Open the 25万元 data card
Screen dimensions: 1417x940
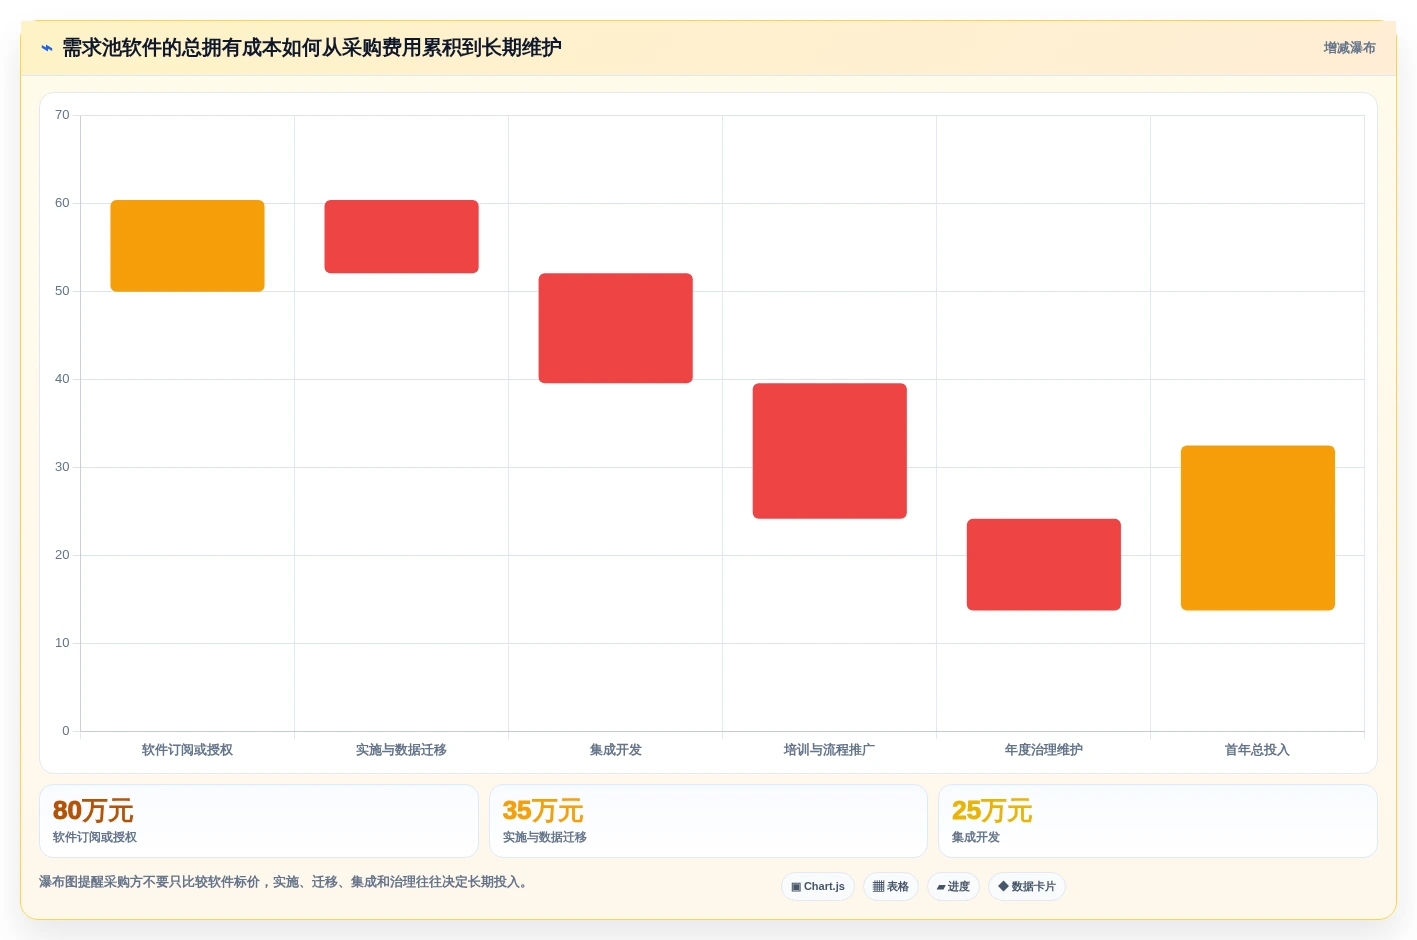point(1158,821)
